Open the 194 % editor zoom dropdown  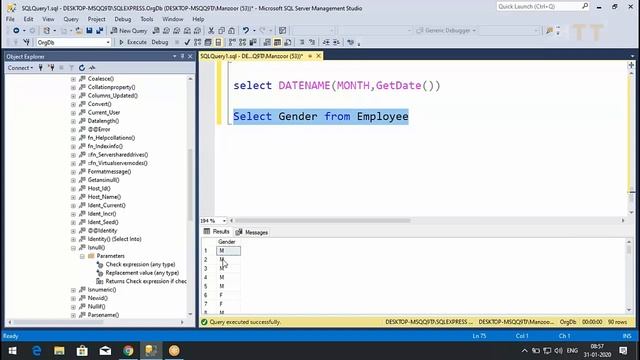click(224, 221)
